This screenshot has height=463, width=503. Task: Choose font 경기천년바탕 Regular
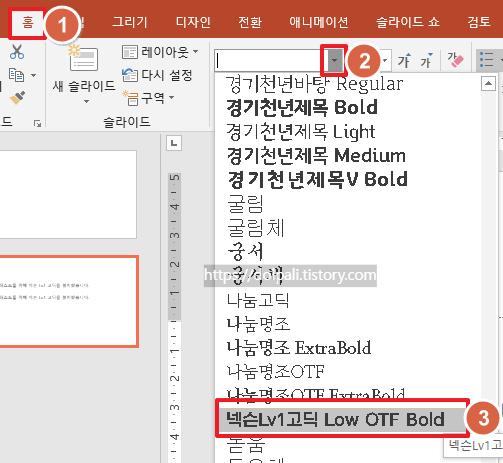tap(314, 83)
